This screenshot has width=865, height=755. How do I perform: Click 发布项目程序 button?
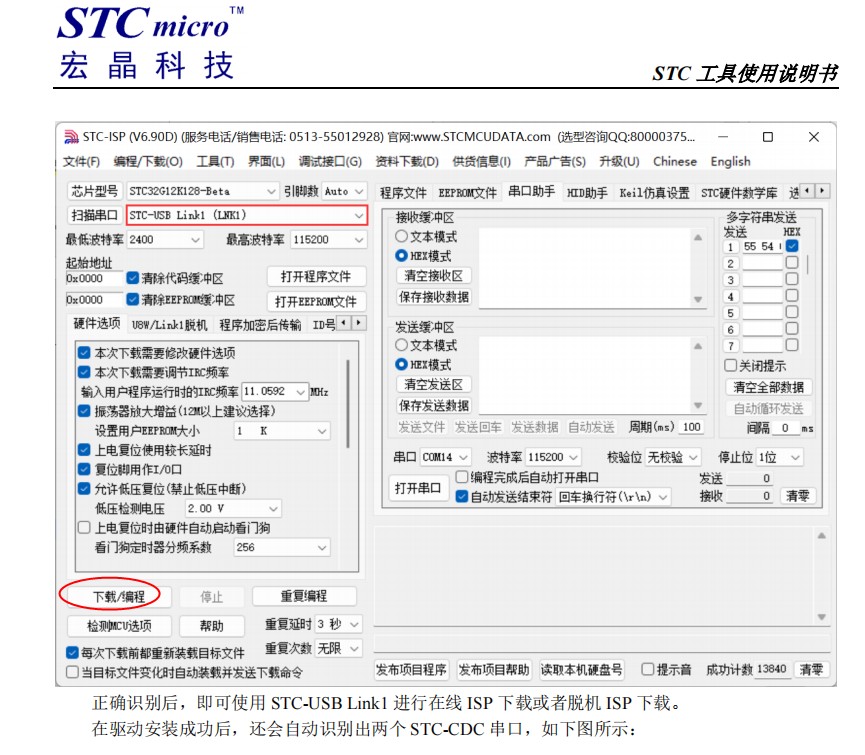[x=411, y=670]
